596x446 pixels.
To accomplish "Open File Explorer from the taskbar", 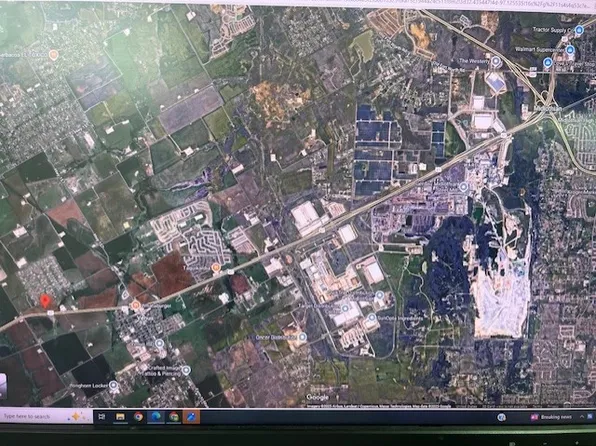I will click(x=120, y=417).
